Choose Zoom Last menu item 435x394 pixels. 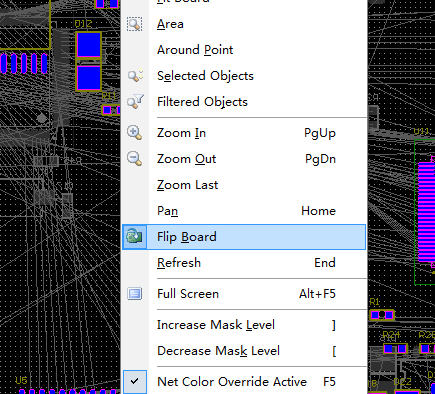tap(244, 185)
